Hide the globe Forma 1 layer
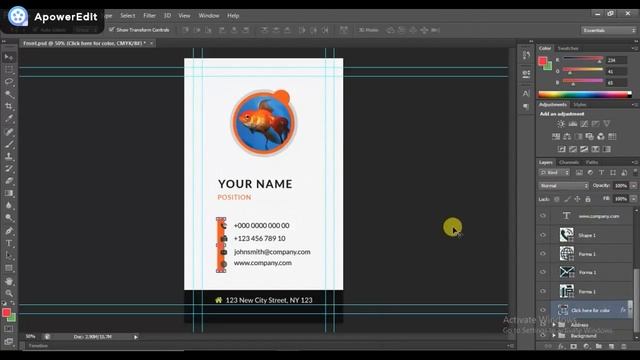 coord(543,253)
